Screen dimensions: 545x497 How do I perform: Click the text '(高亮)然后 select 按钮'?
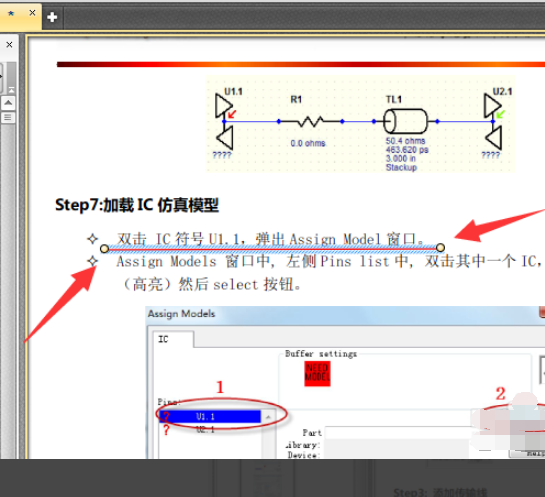211,285
